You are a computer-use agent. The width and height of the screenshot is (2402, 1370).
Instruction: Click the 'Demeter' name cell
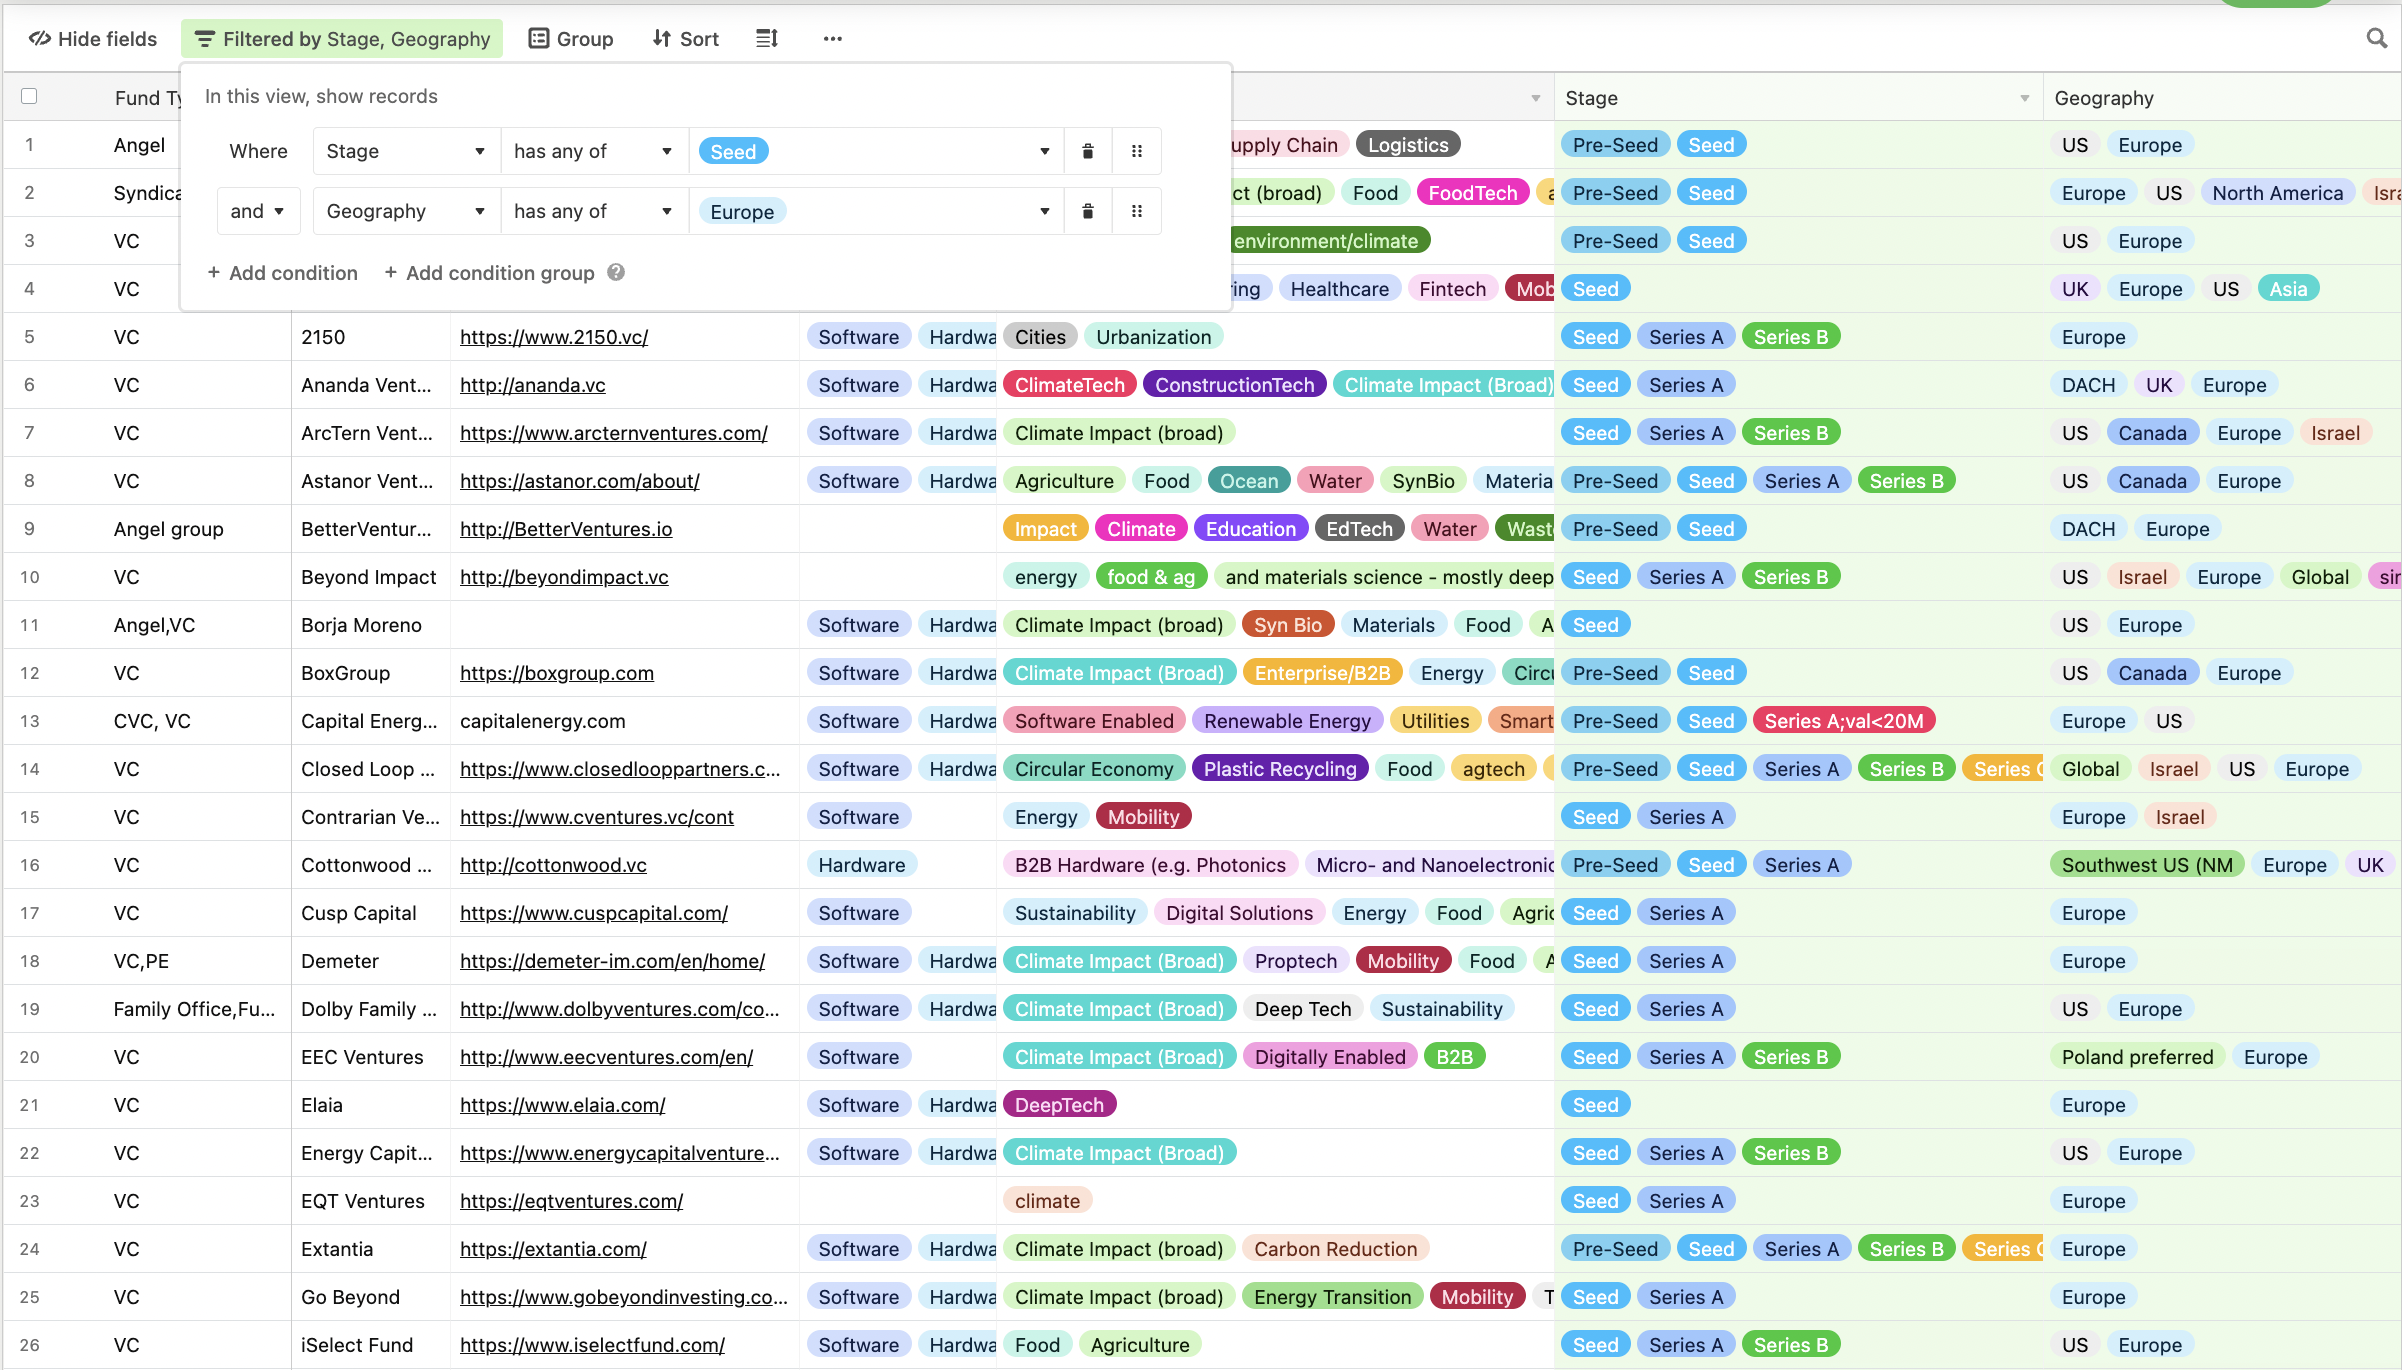click(x=370, y=961)
